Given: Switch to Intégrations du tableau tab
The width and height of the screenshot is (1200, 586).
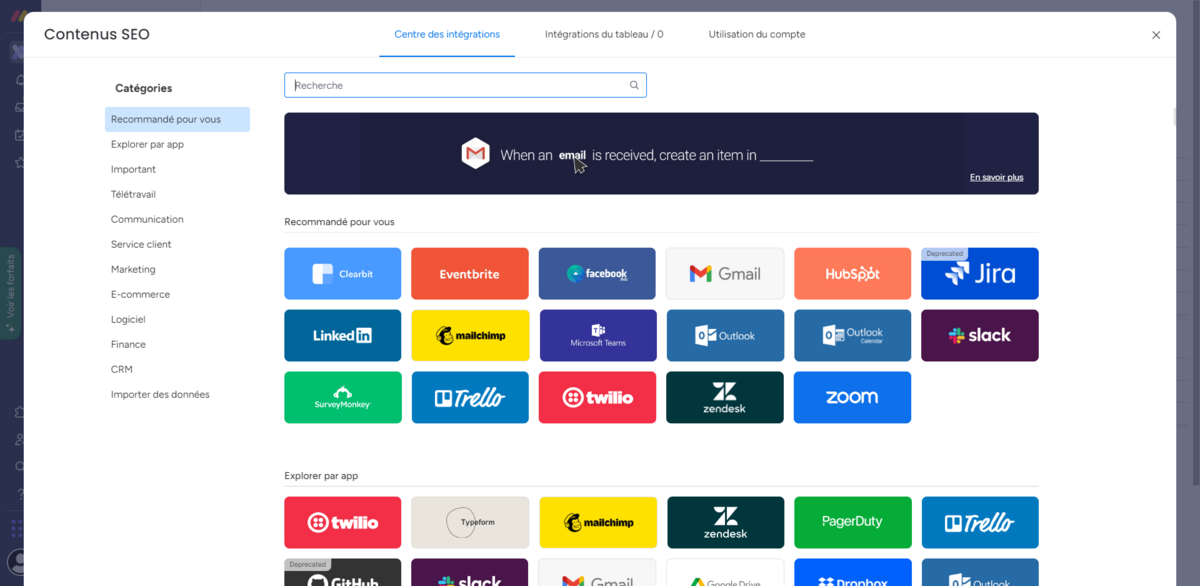Looking at the screenshot, I should click(x=604, y=34).
